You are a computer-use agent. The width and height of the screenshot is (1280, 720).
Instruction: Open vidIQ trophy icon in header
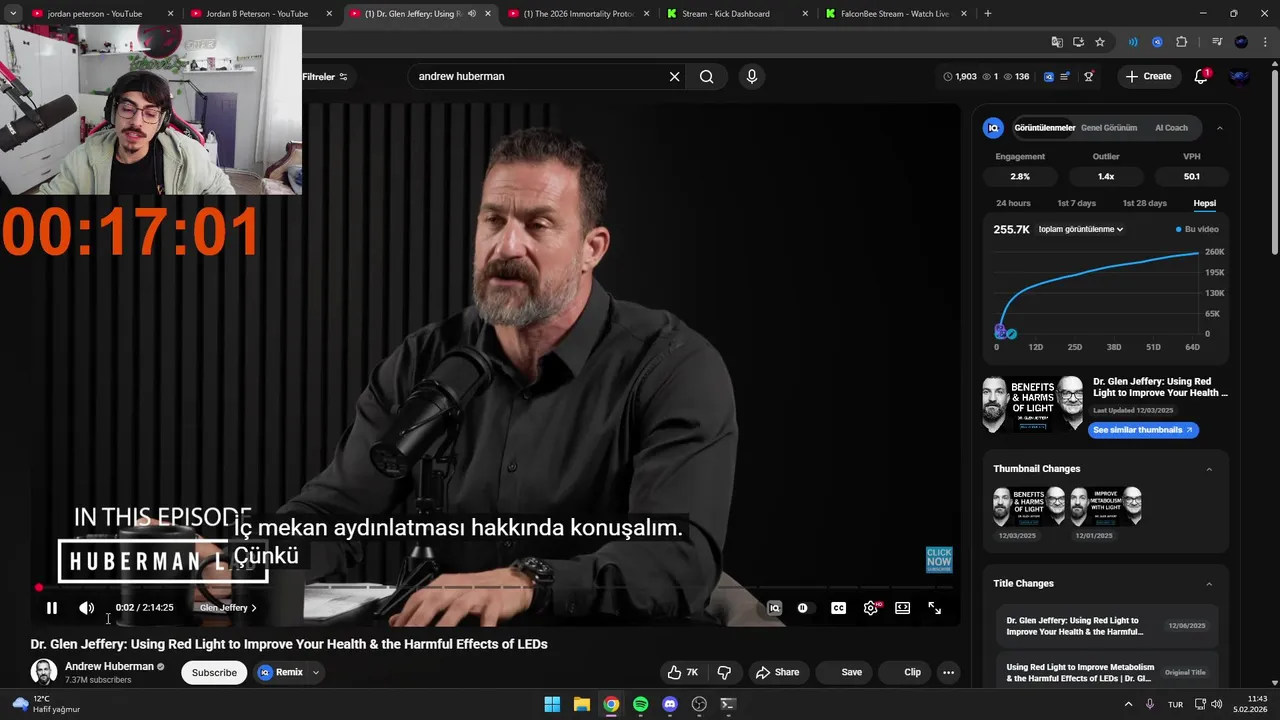point(1089,76)
